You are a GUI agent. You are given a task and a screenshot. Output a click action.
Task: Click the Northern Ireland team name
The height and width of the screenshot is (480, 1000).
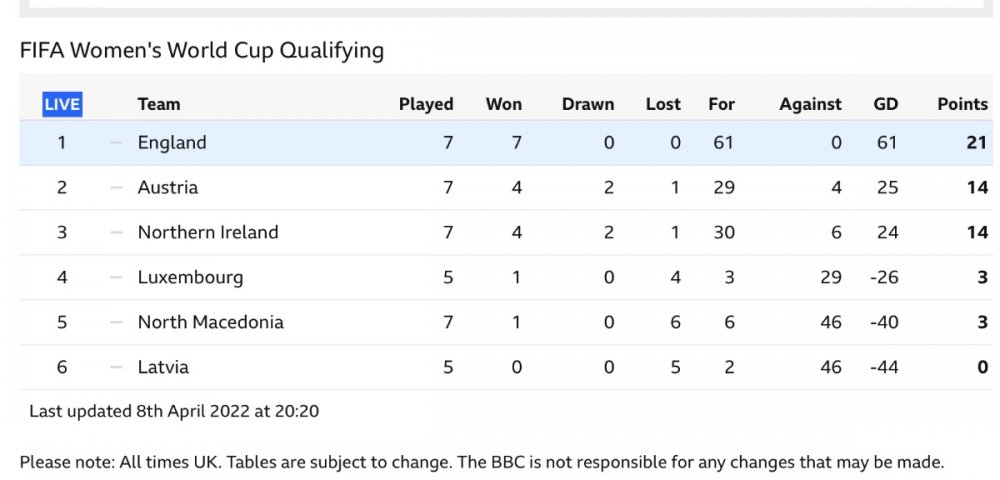[208, 232]
